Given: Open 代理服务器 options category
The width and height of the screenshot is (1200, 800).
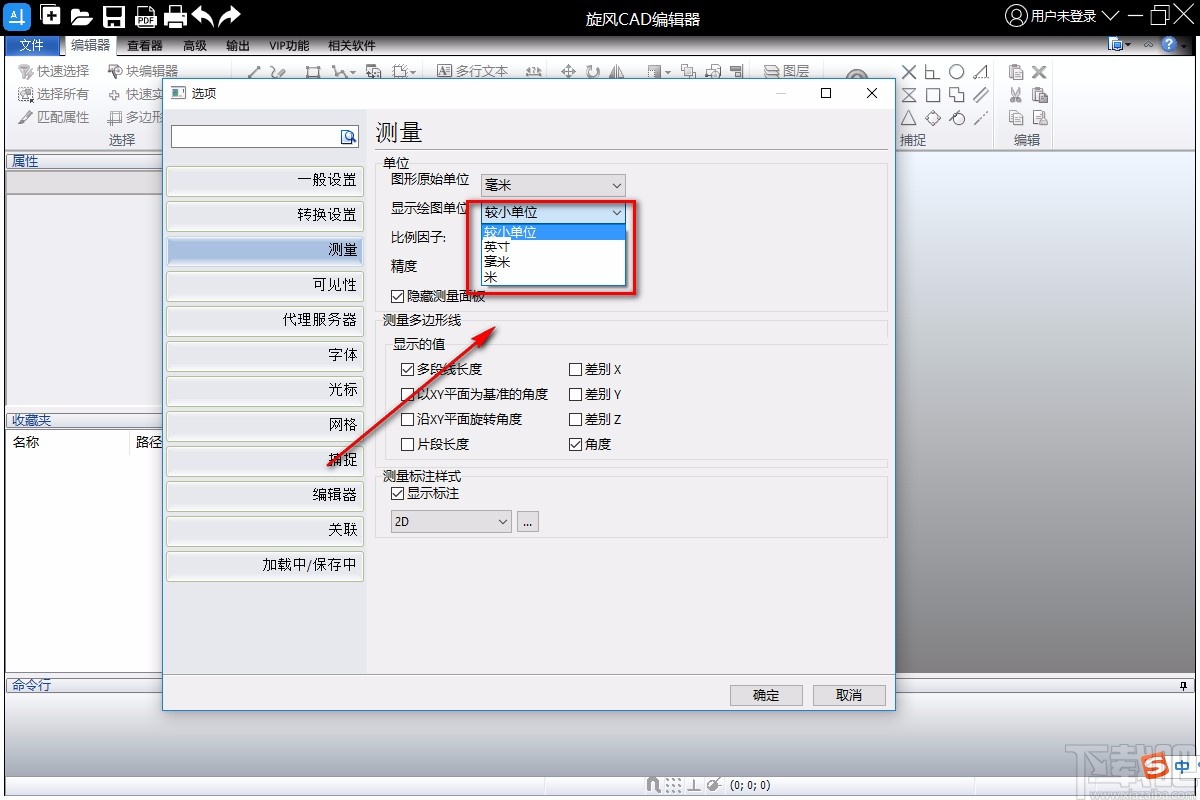Looking at the screenshot, I should click(x=265, y=320).
